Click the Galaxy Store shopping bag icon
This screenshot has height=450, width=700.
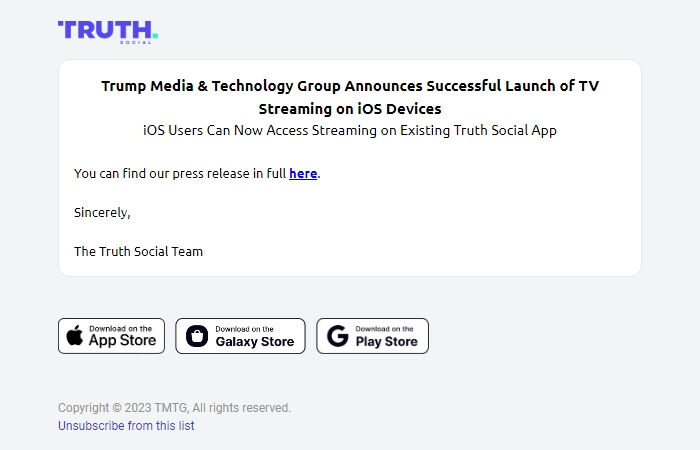(197, 336)
